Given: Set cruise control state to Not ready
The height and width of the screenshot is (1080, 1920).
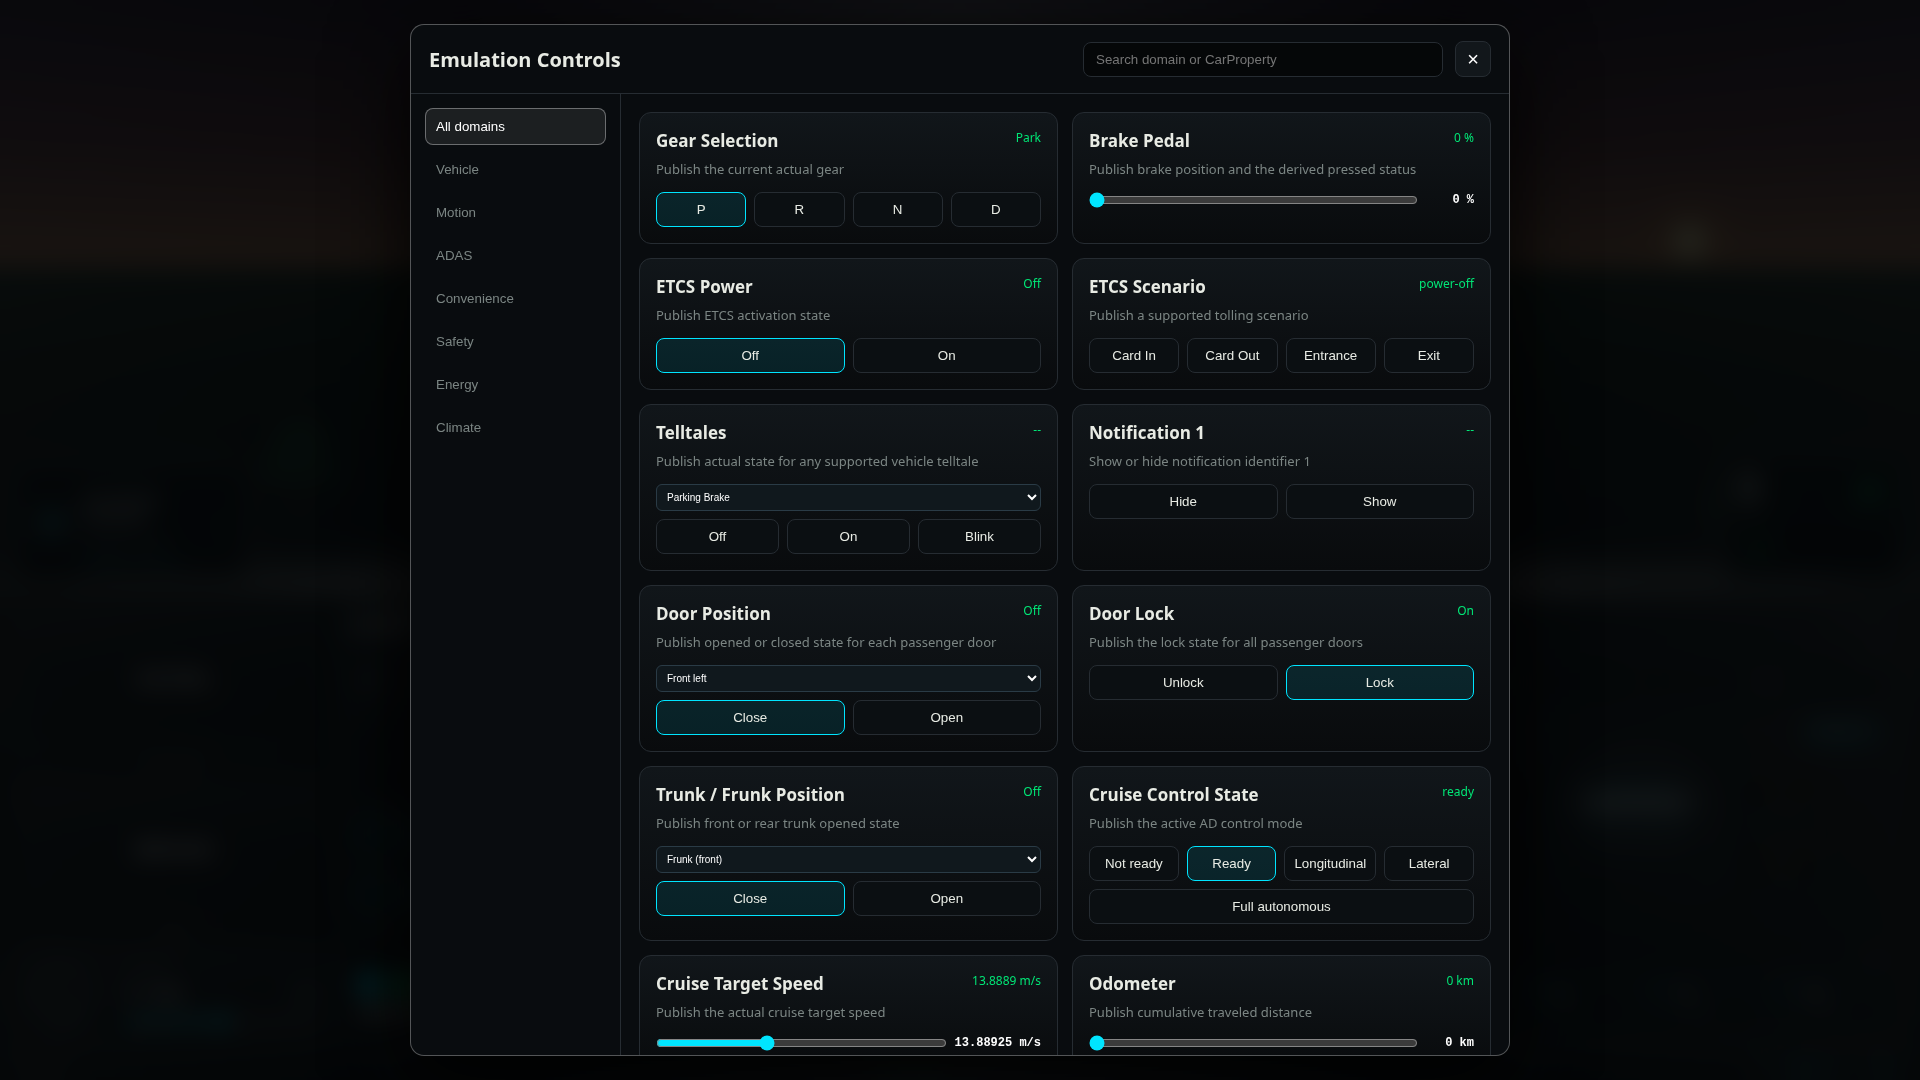Looking at the screenshot, I should point(1133,863).
